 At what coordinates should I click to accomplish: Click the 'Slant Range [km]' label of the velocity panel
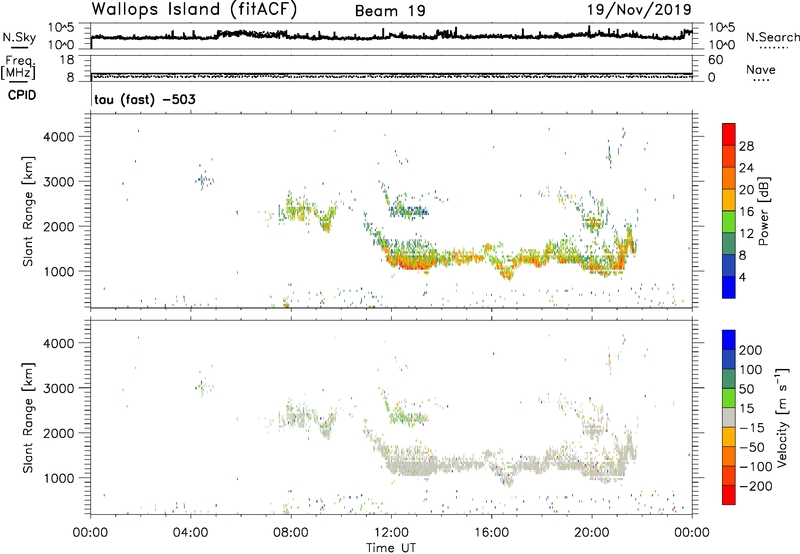point(28,418)
